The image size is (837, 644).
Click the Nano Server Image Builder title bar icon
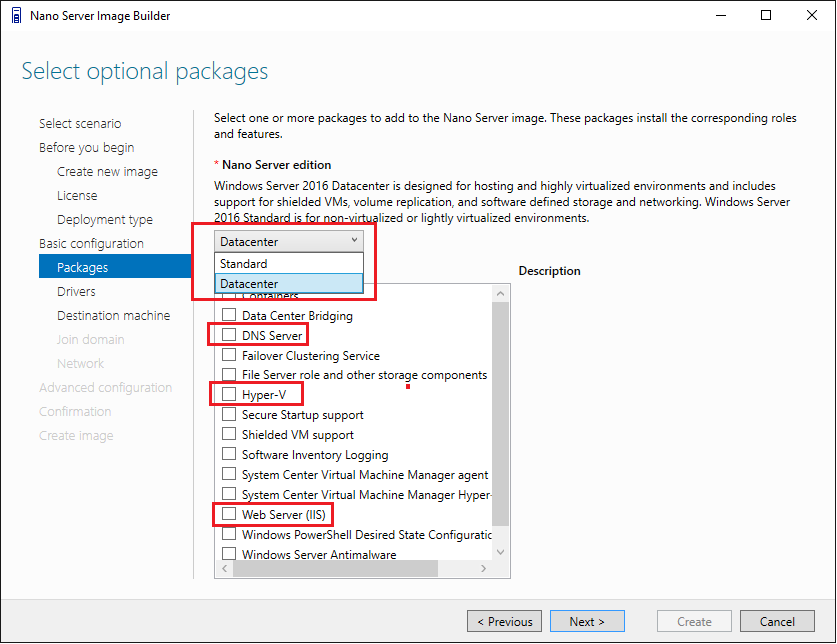[x=17, y=15]
